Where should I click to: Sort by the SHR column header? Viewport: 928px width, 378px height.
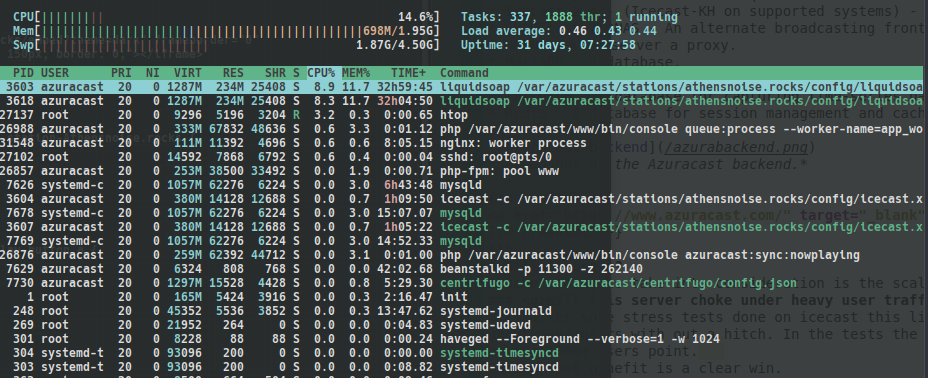tap(275, 73)
